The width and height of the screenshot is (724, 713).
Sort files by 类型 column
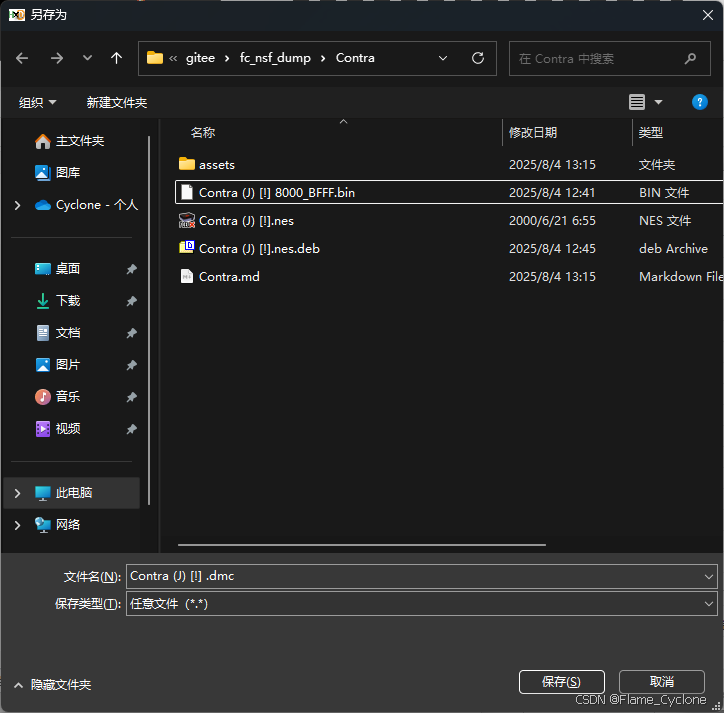pos(651,133)
